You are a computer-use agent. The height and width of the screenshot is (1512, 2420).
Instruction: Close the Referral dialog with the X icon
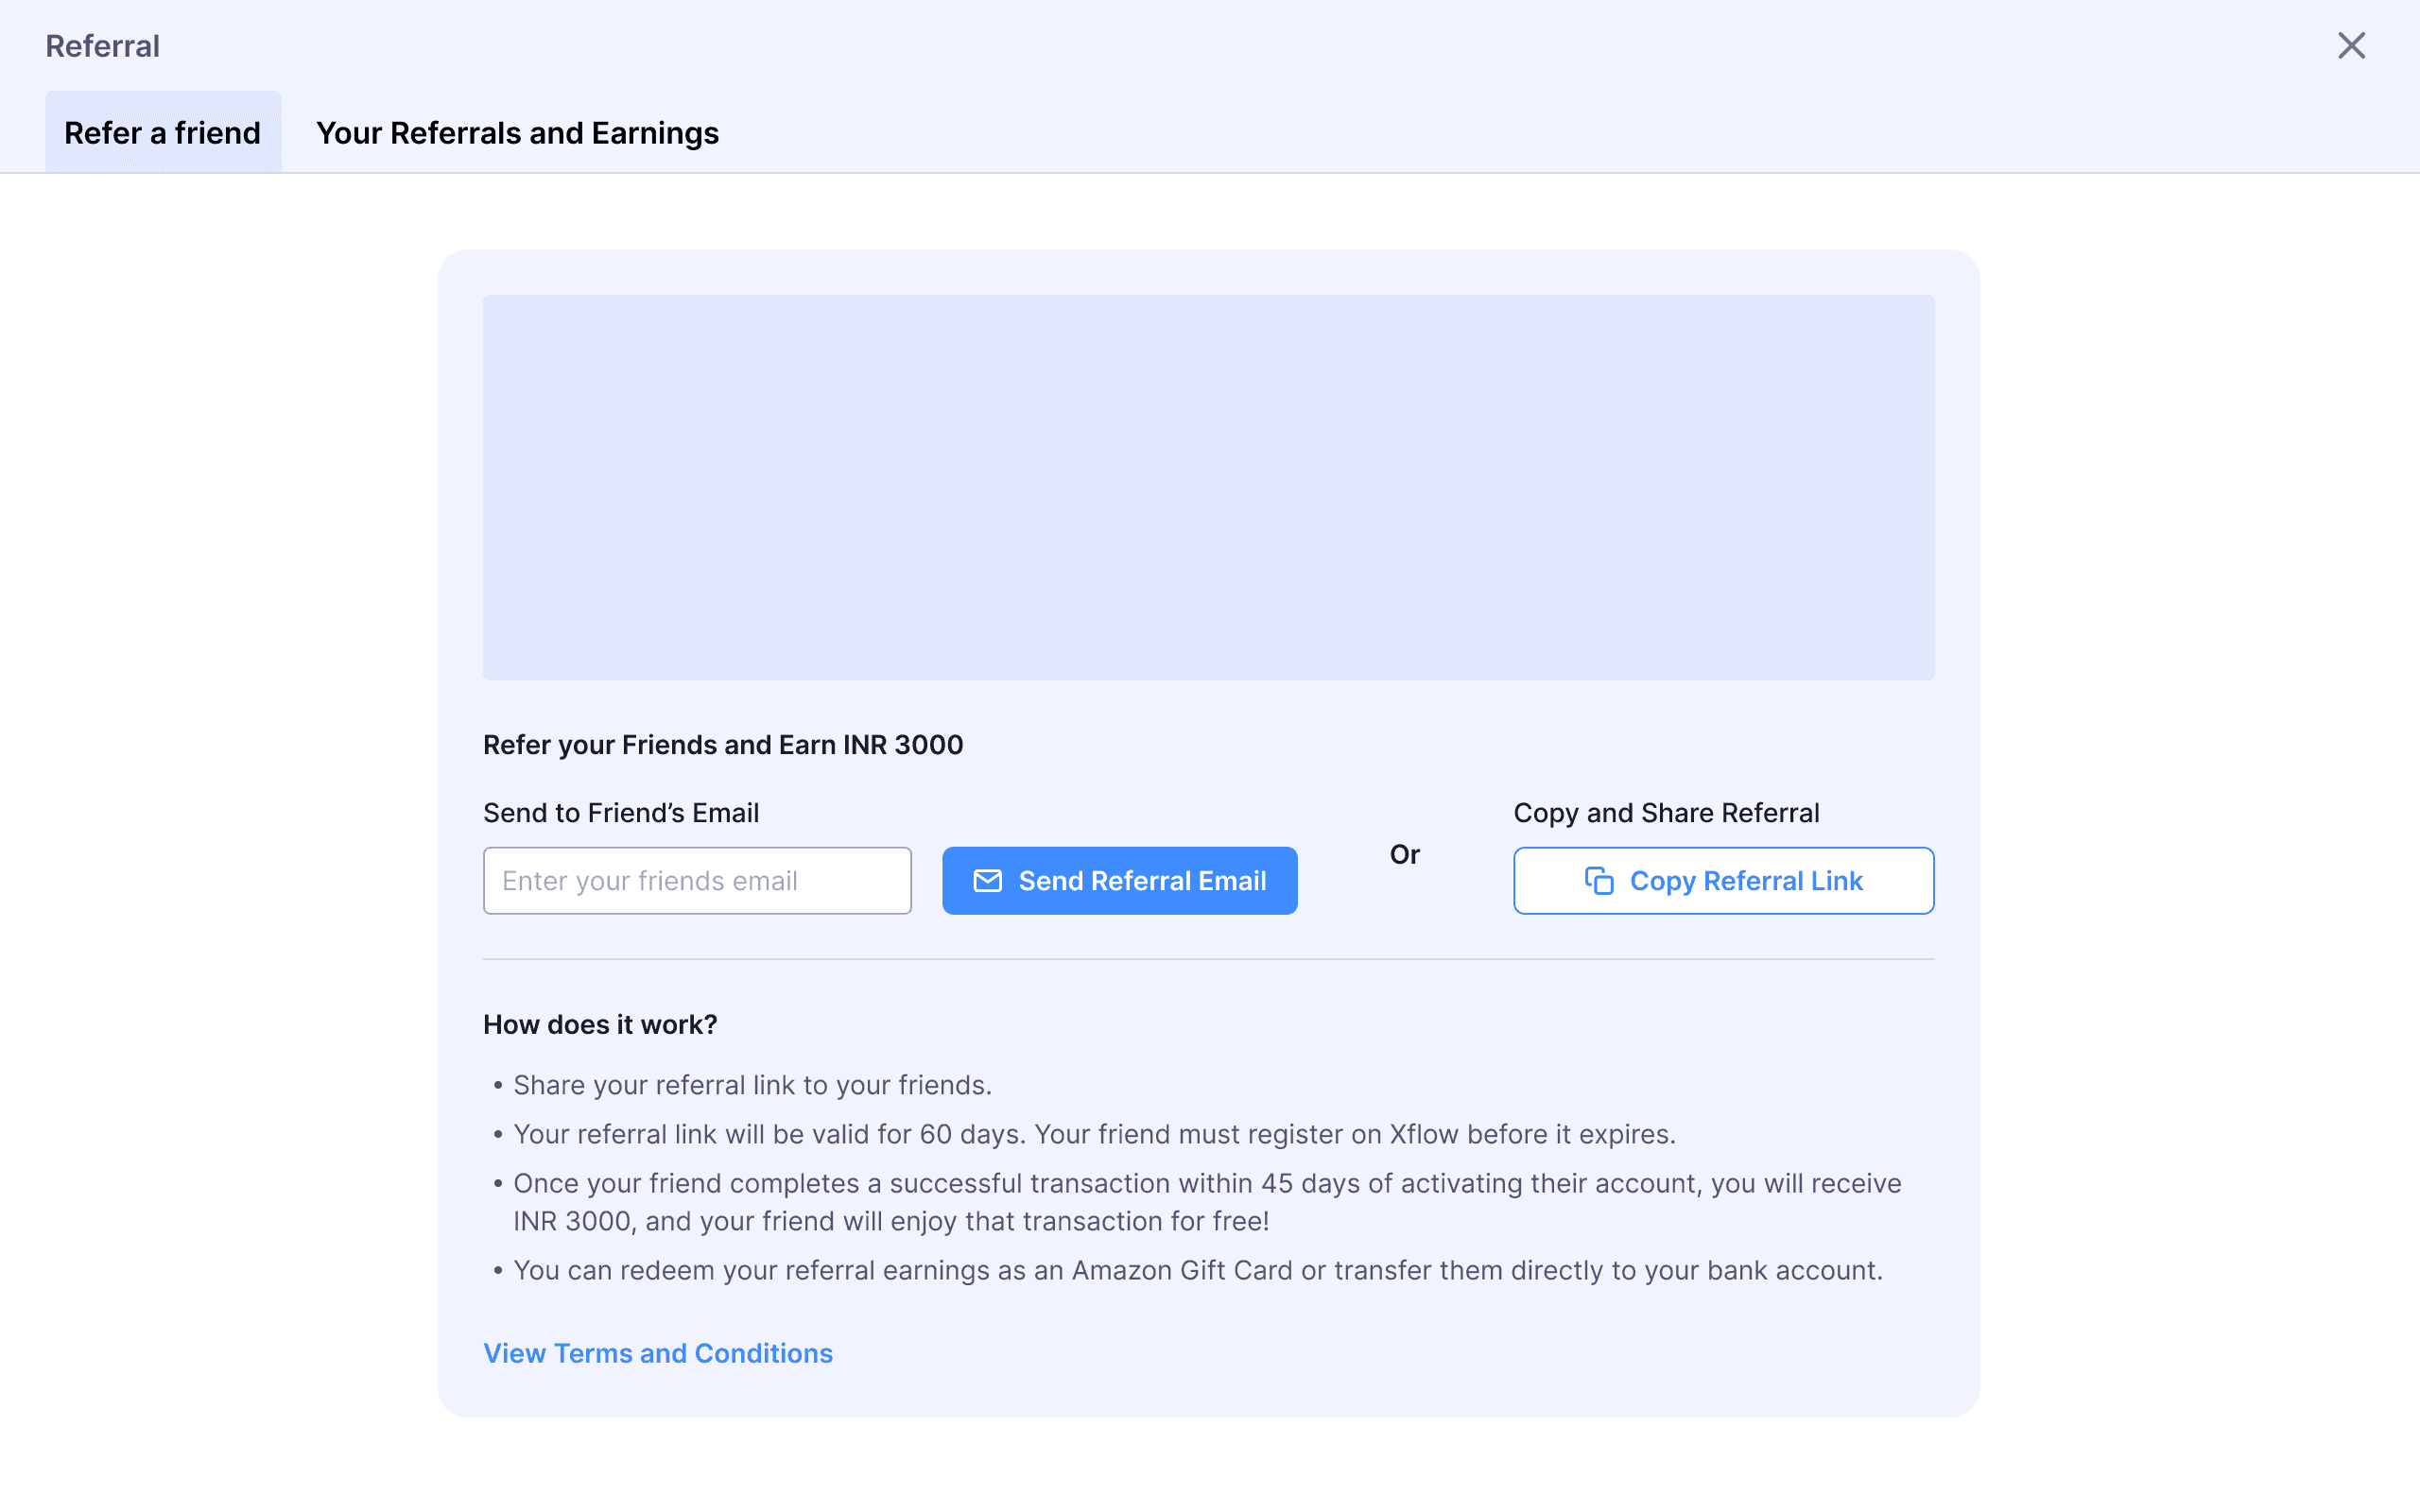point(2351,46)
